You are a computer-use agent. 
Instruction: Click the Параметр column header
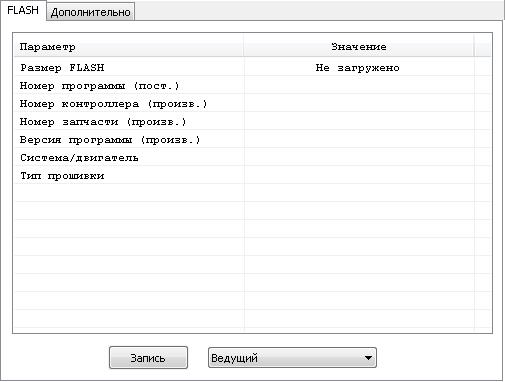[129, 47]
